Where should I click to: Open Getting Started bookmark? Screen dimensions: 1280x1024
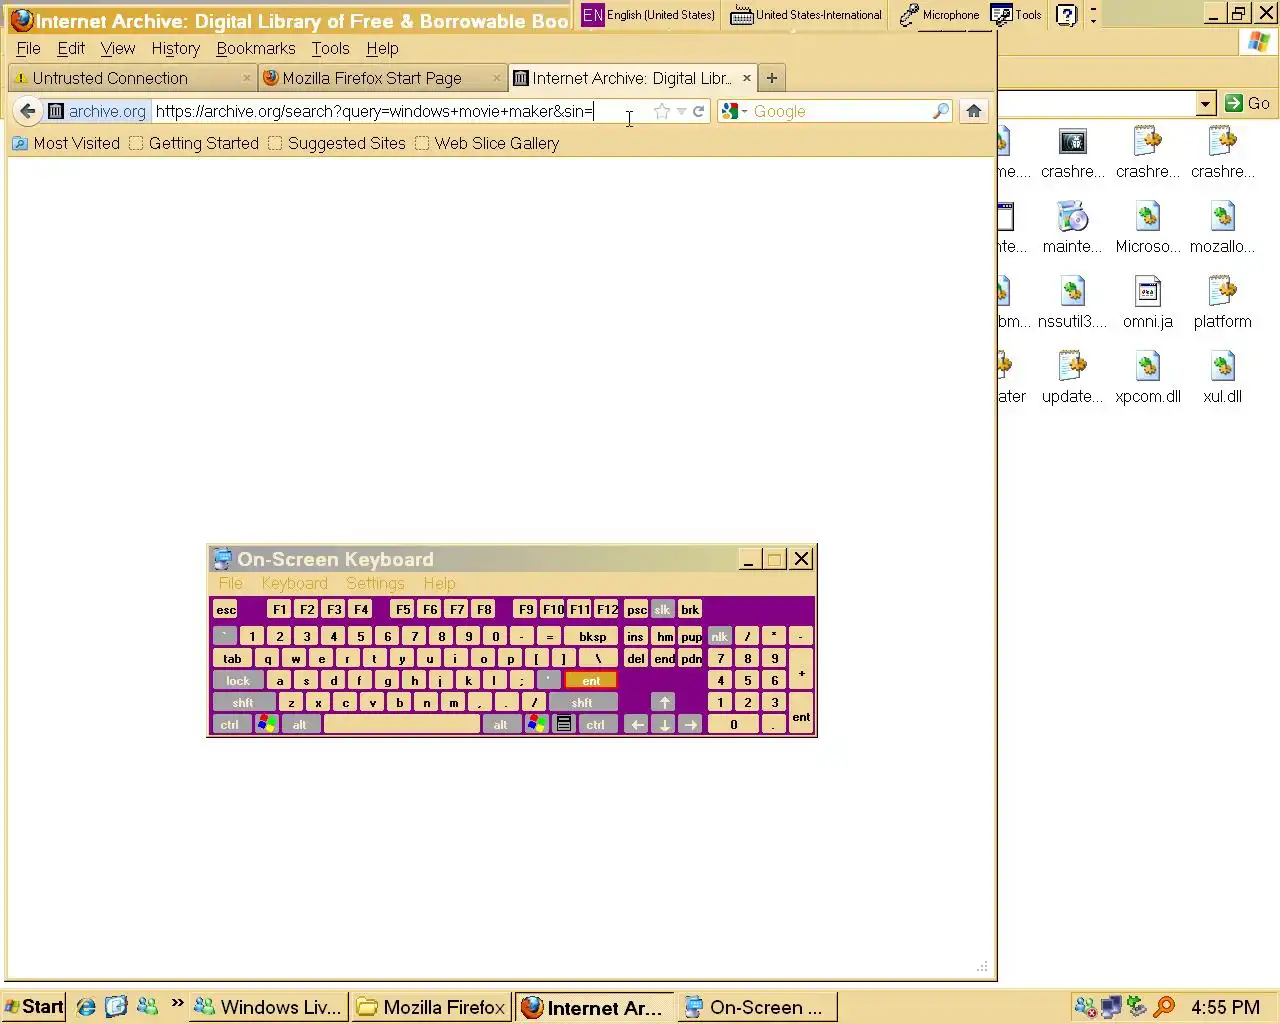point(194,143)
